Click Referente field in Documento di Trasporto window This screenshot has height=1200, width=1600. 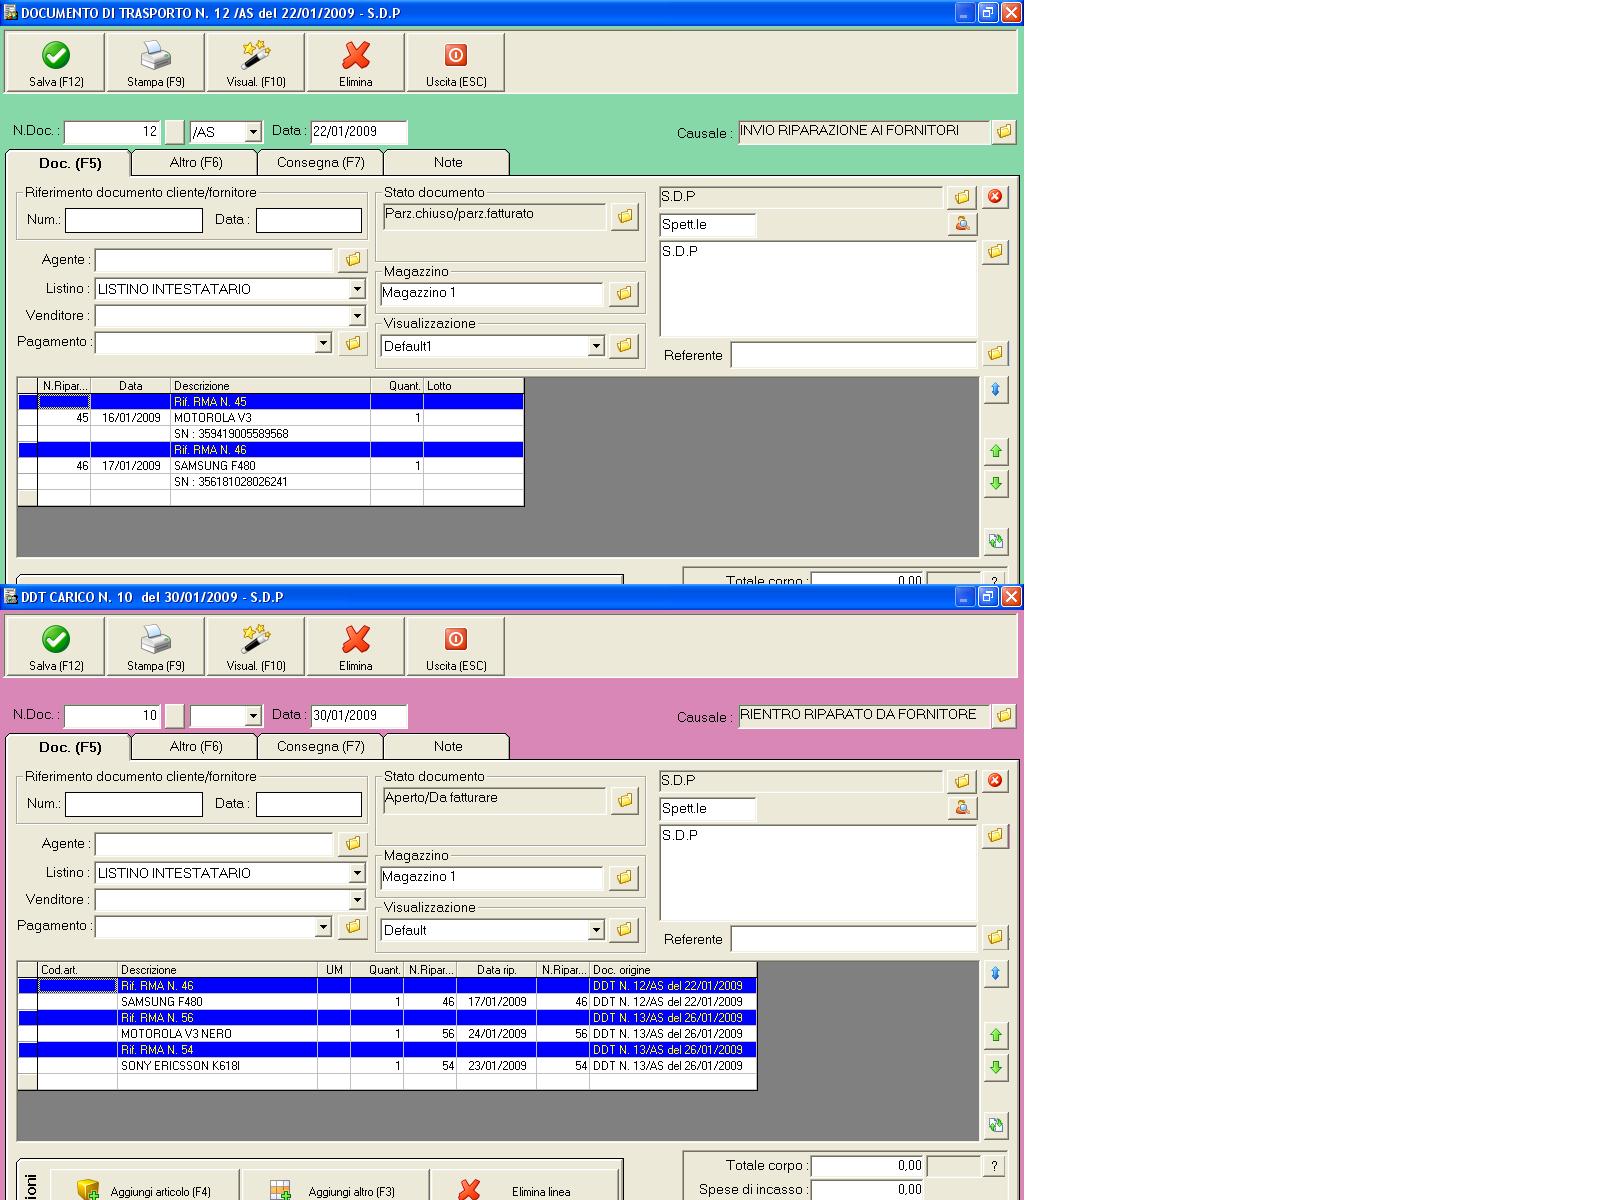point(853,355)
